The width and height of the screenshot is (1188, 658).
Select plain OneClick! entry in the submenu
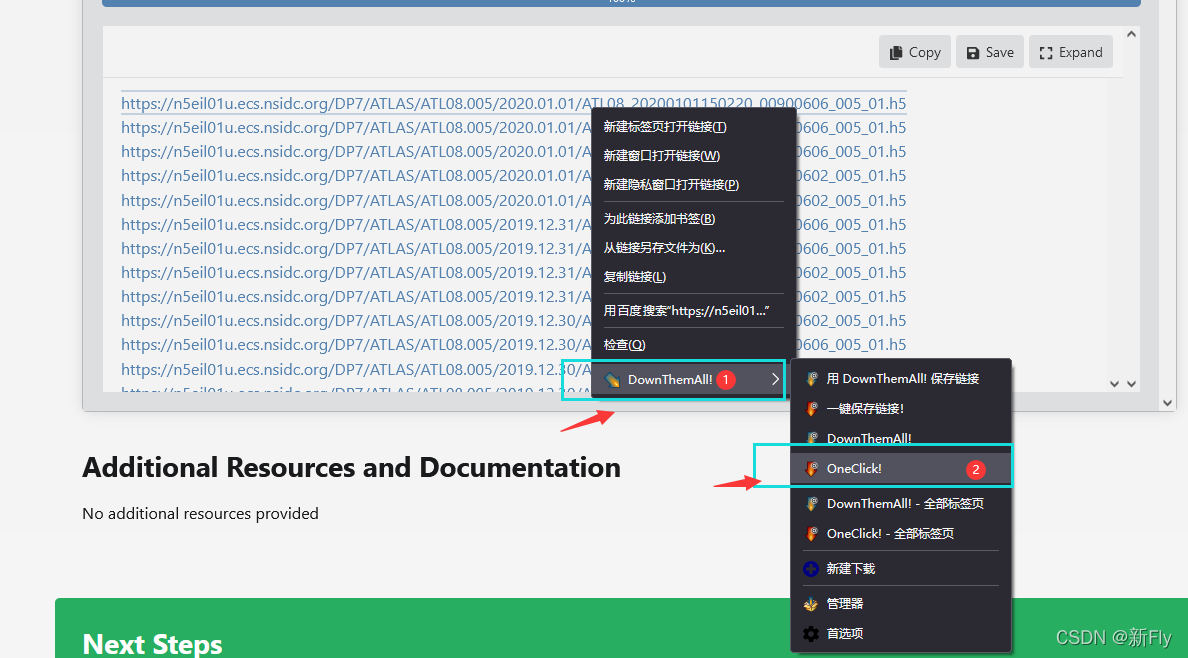pos(901,468)
